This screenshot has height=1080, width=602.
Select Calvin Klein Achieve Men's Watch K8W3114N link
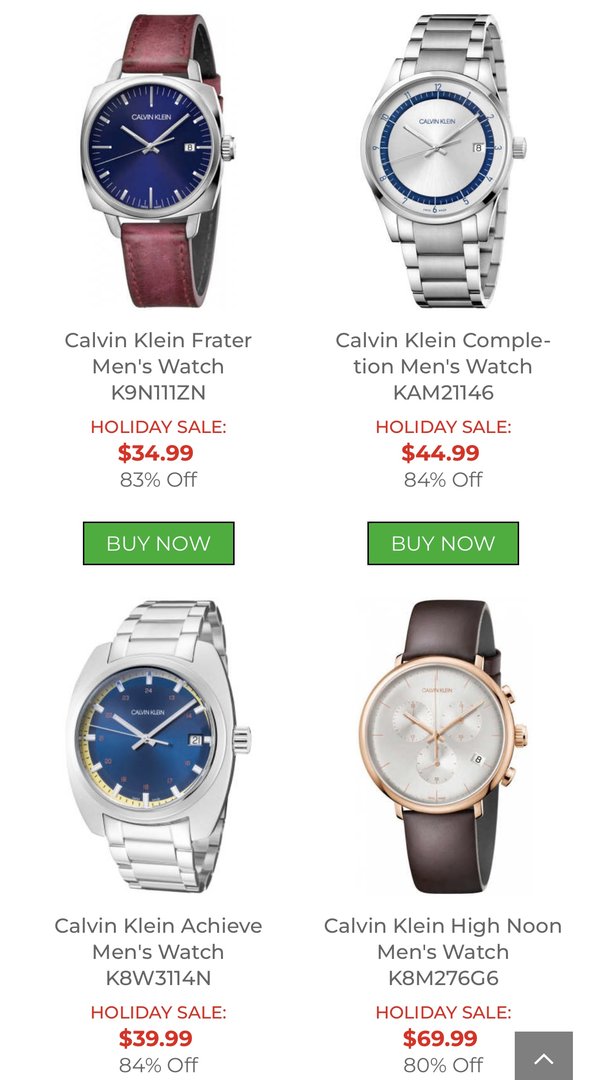pos(158,951)
